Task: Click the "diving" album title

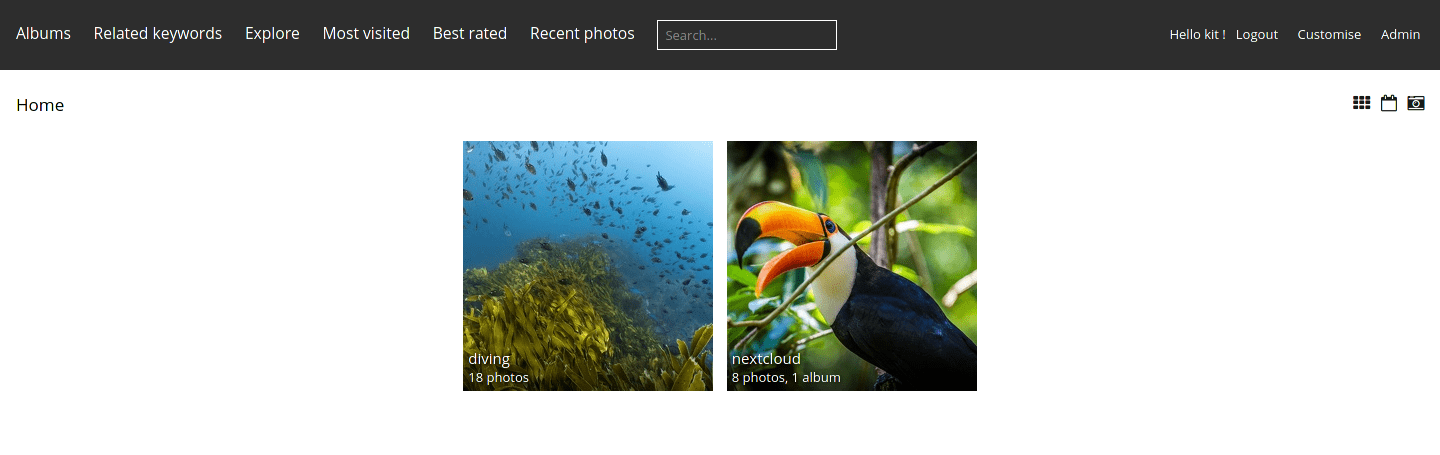Action: 489,359
